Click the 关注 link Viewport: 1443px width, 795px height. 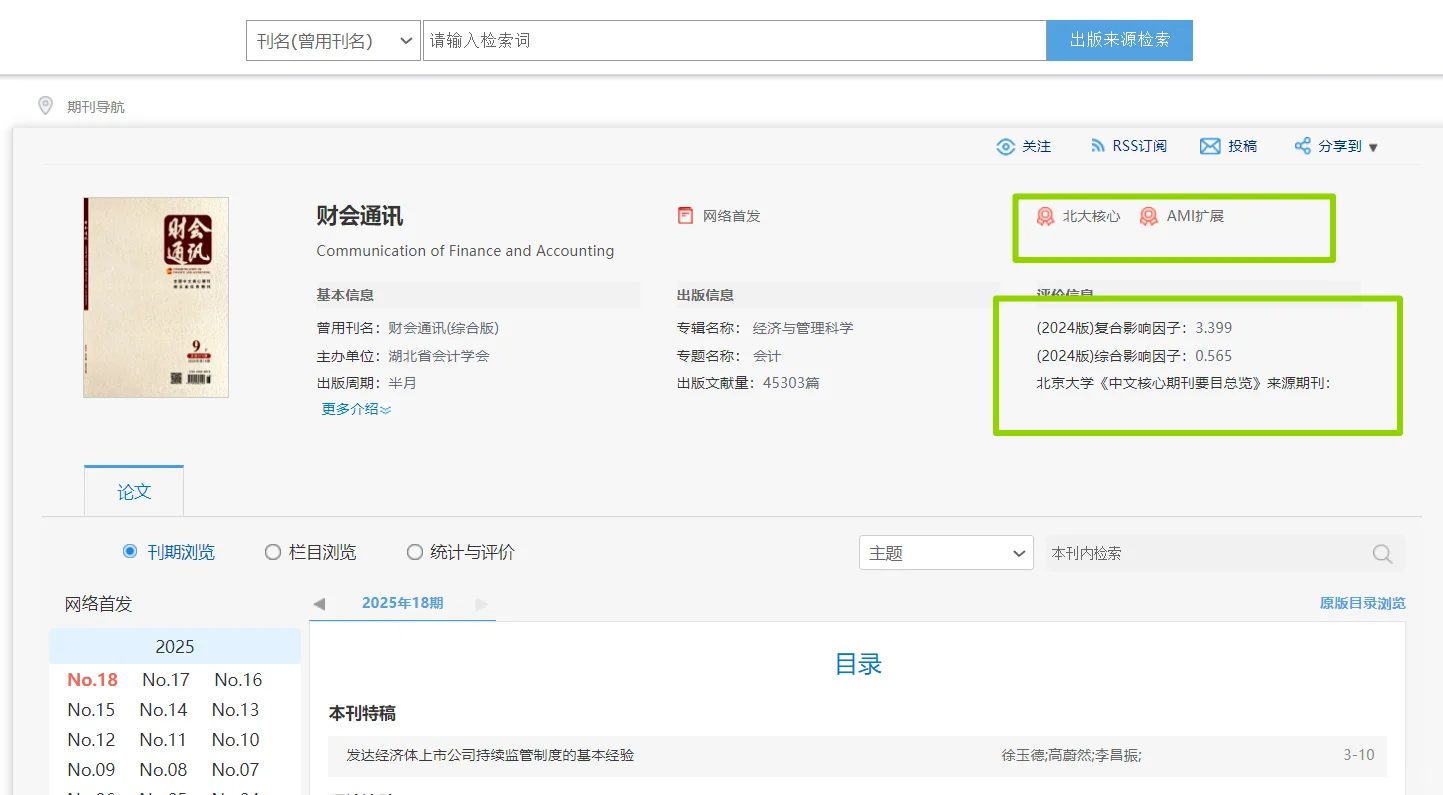tap(1036, 146)
